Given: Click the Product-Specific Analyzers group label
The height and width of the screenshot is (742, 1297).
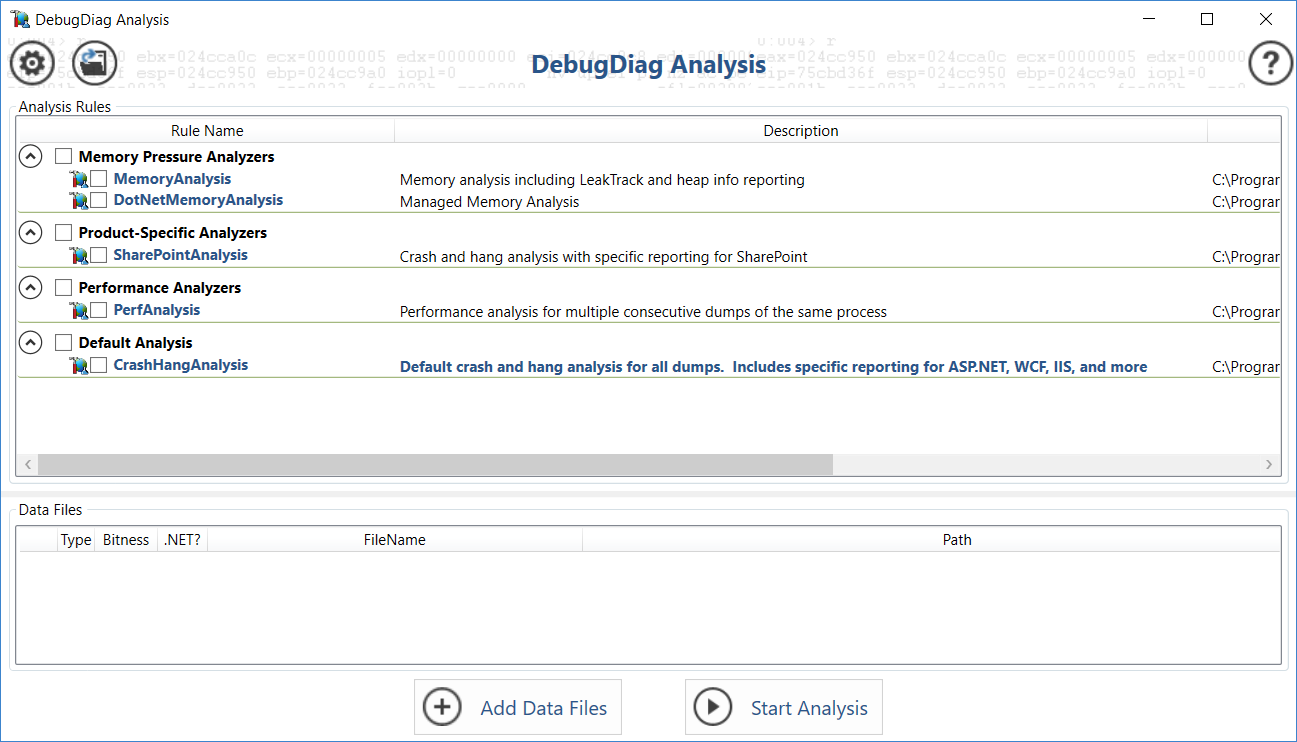Looking at the screenshot, I should point(173,233).
